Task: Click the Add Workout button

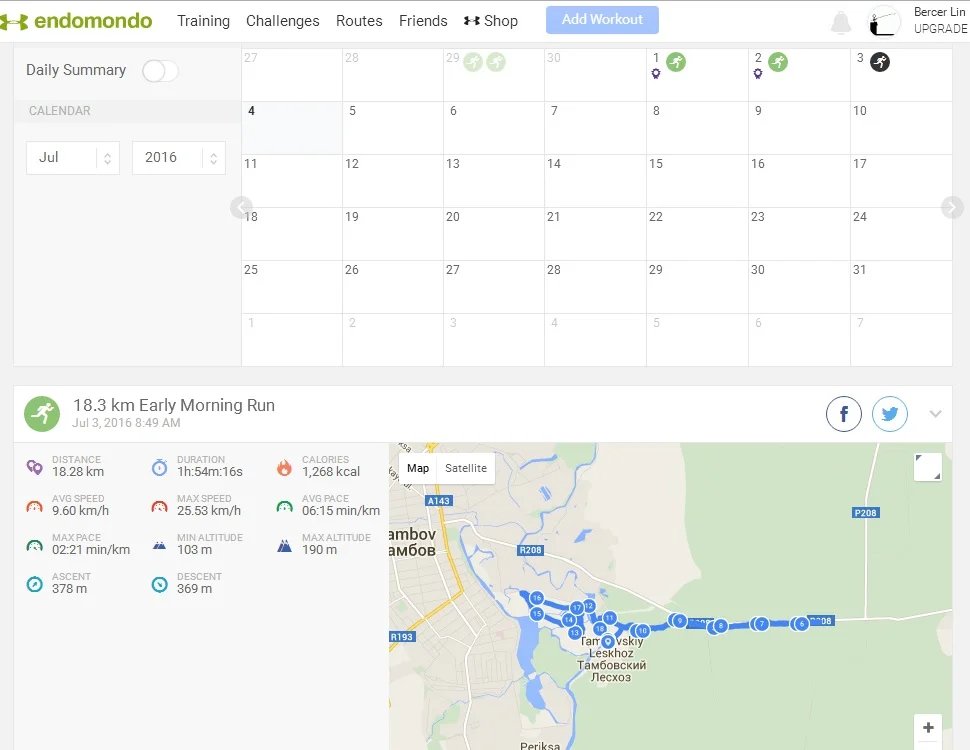Action: [x=602, y=20]
